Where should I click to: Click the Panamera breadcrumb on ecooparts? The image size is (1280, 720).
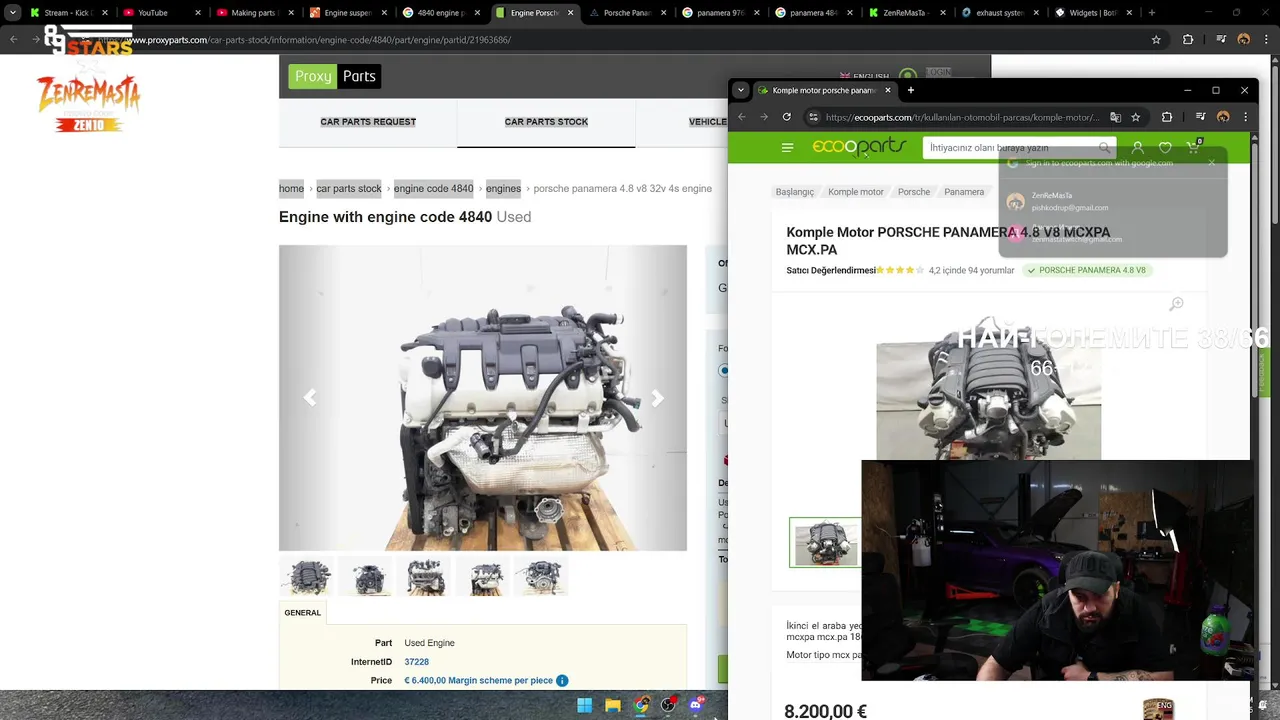964,192
